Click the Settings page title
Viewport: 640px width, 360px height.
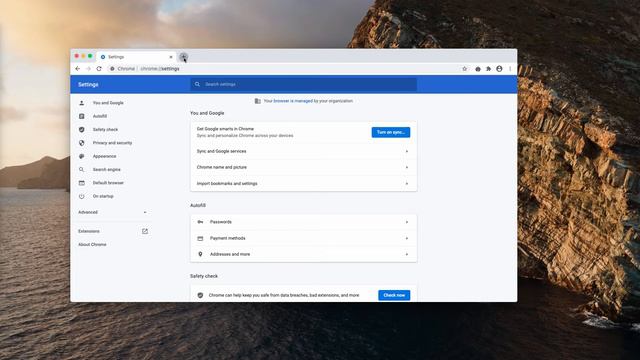[88, 84]
